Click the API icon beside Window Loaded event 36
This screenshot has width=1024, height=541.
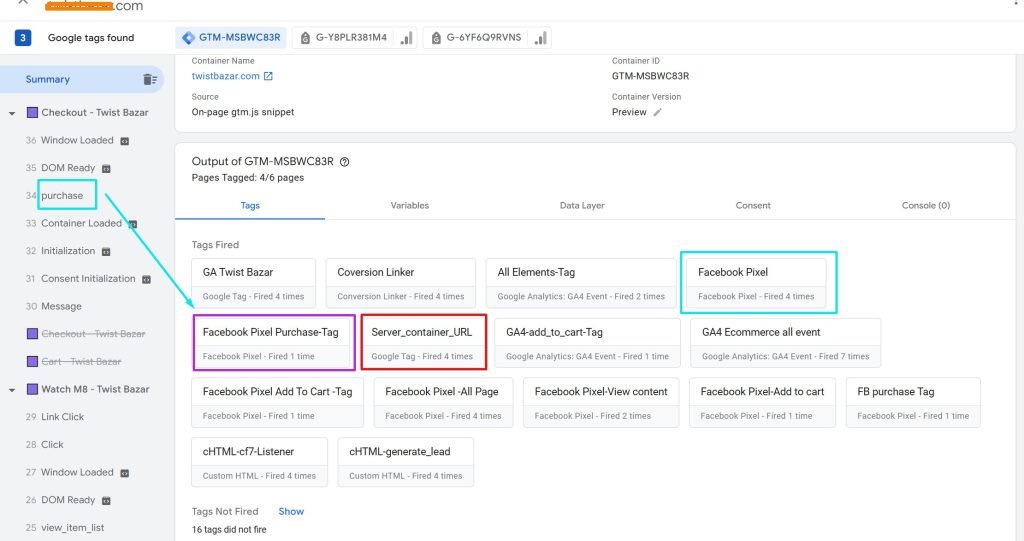tap(125, 141)
